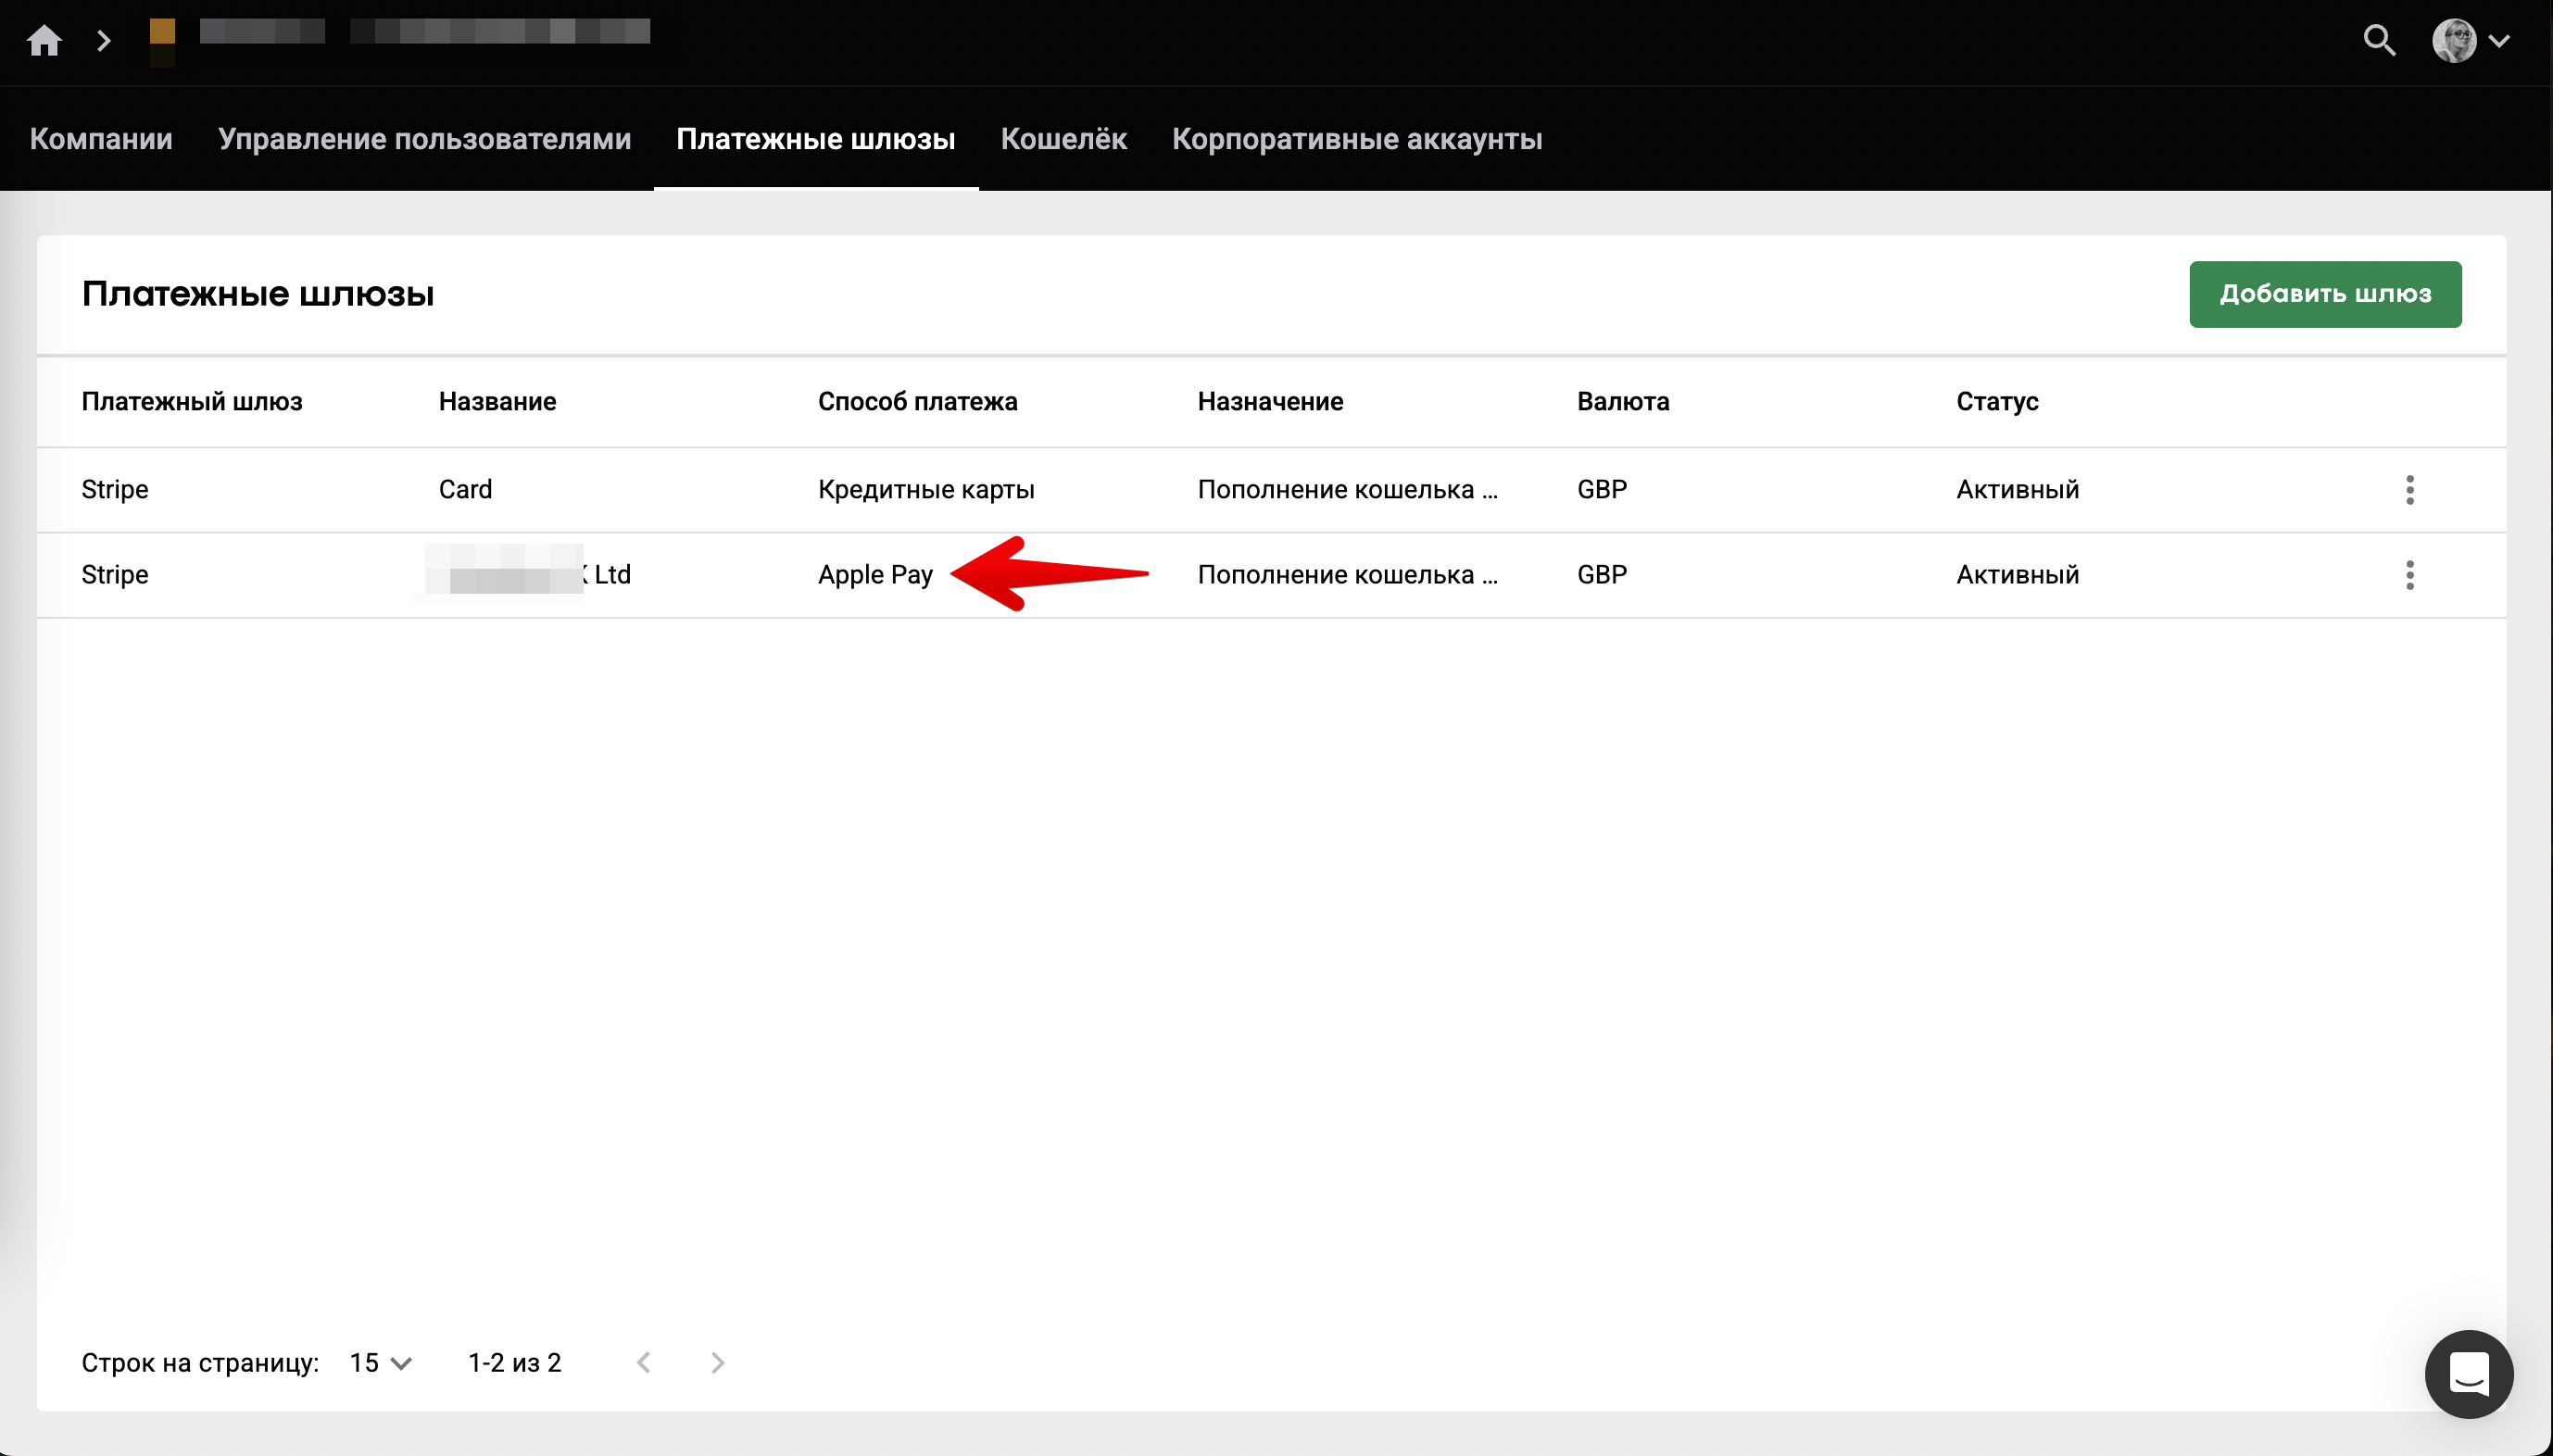Screen dimensions: 2553x1456
Task: Click the home icon in breadcrumb
Action: coord(44,41)
